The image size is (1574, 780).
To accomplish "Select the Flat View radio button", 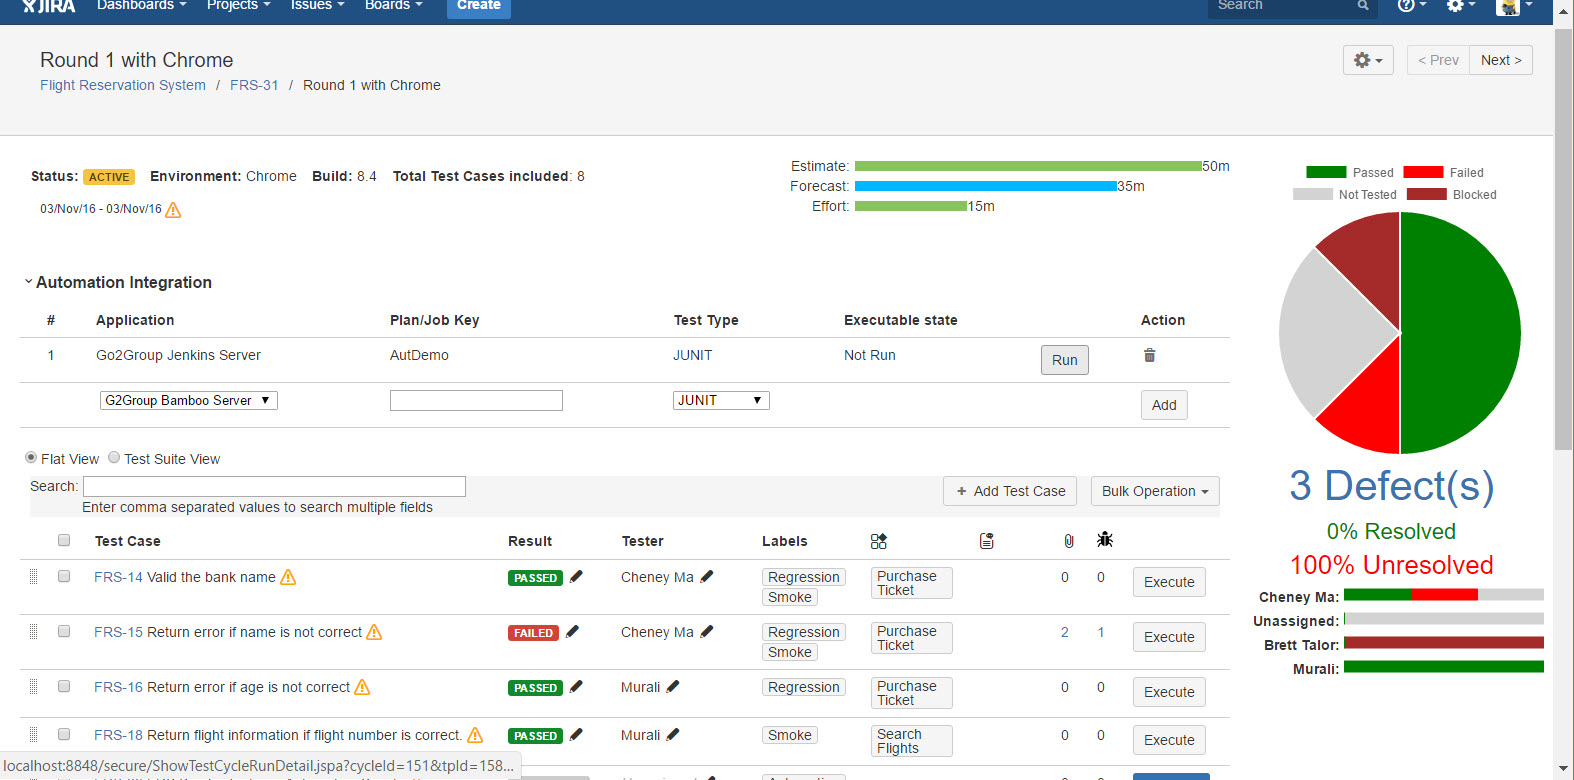I will click(x=31, y=457).
